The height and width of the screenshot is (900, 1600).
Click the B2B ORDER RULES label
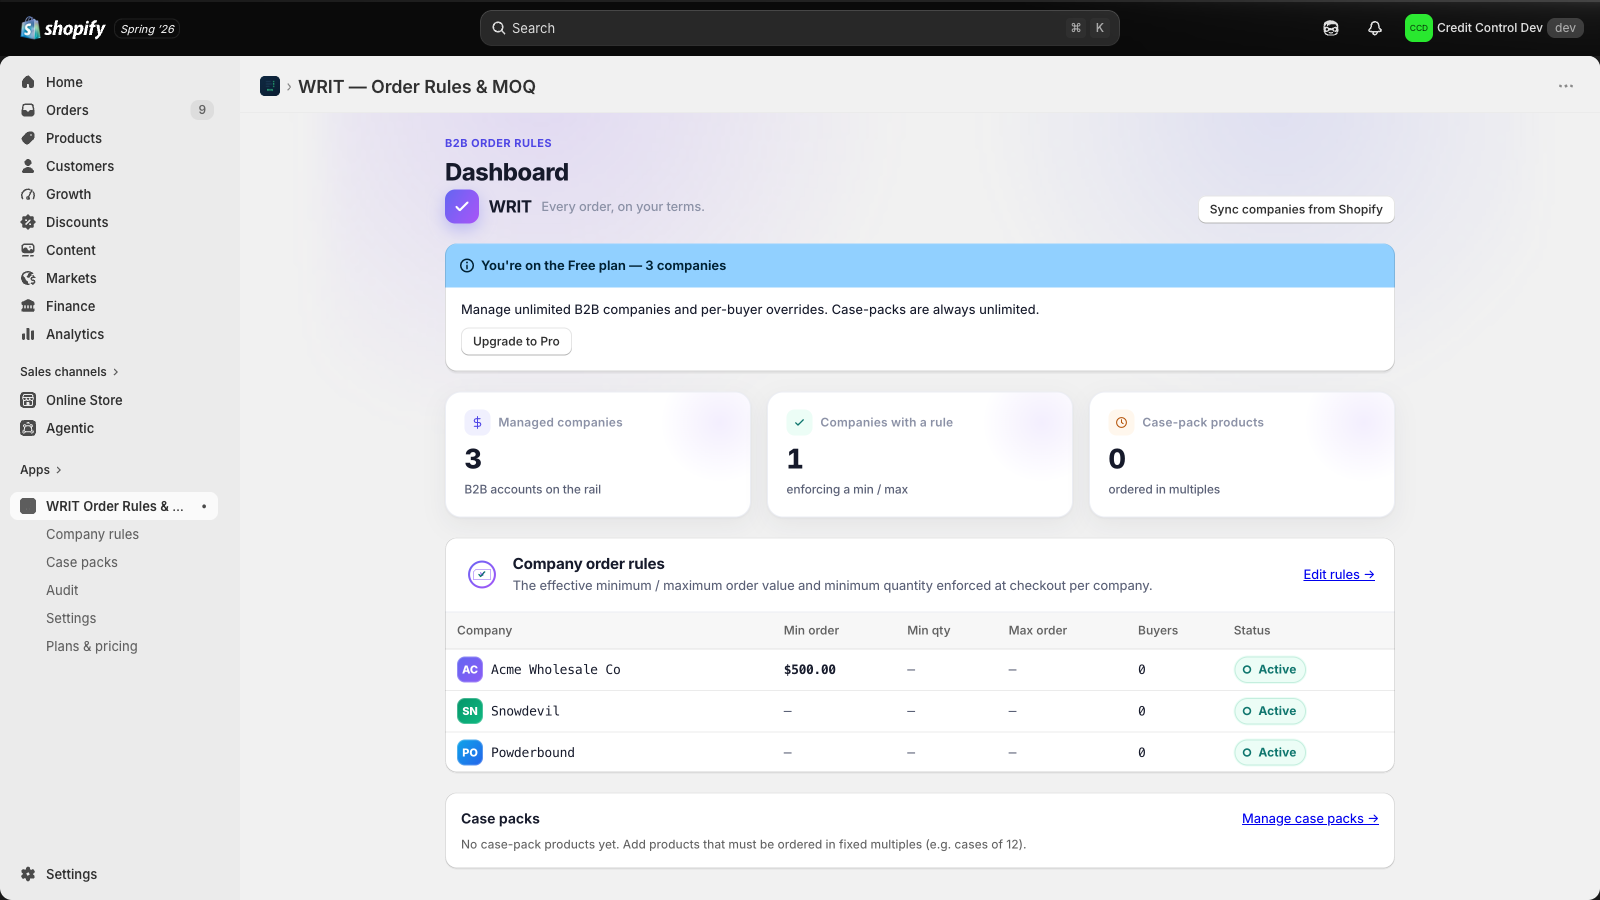tap(498, 143)
